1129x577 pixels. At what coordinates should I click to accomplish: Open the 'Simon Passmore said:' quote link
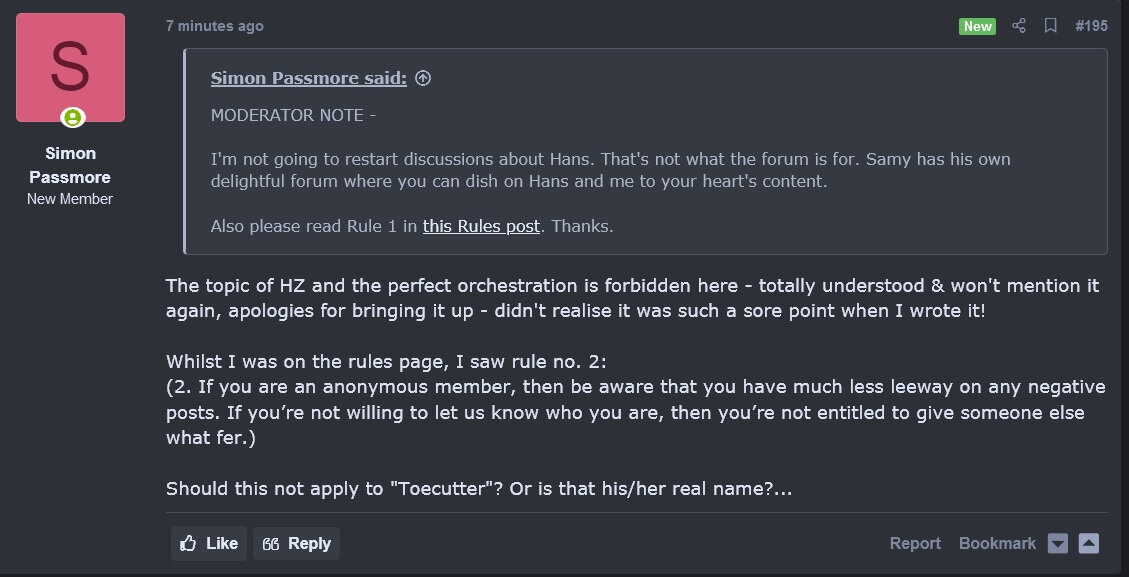(x=308, y=78)
